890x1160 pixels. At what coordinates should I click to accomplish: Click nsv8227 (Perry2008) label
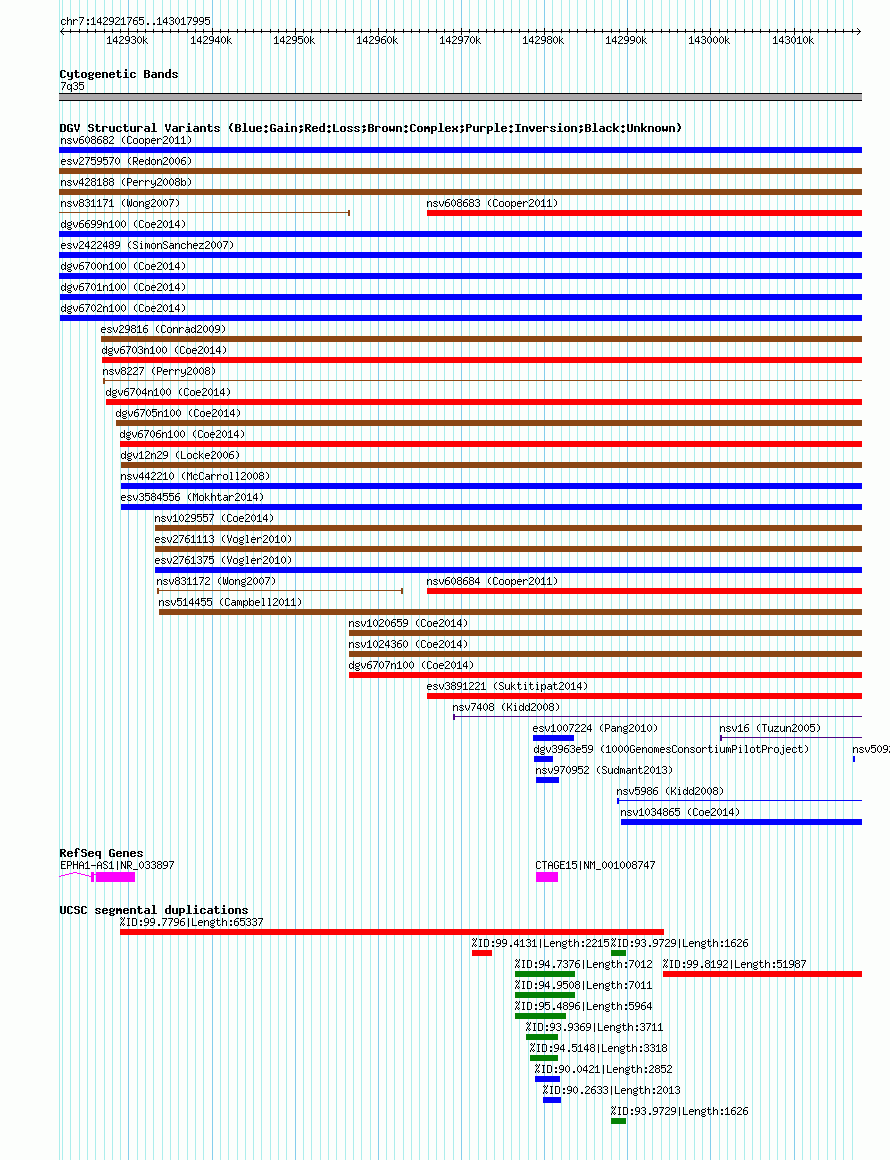pyautogui.click(x=159, y=371)
